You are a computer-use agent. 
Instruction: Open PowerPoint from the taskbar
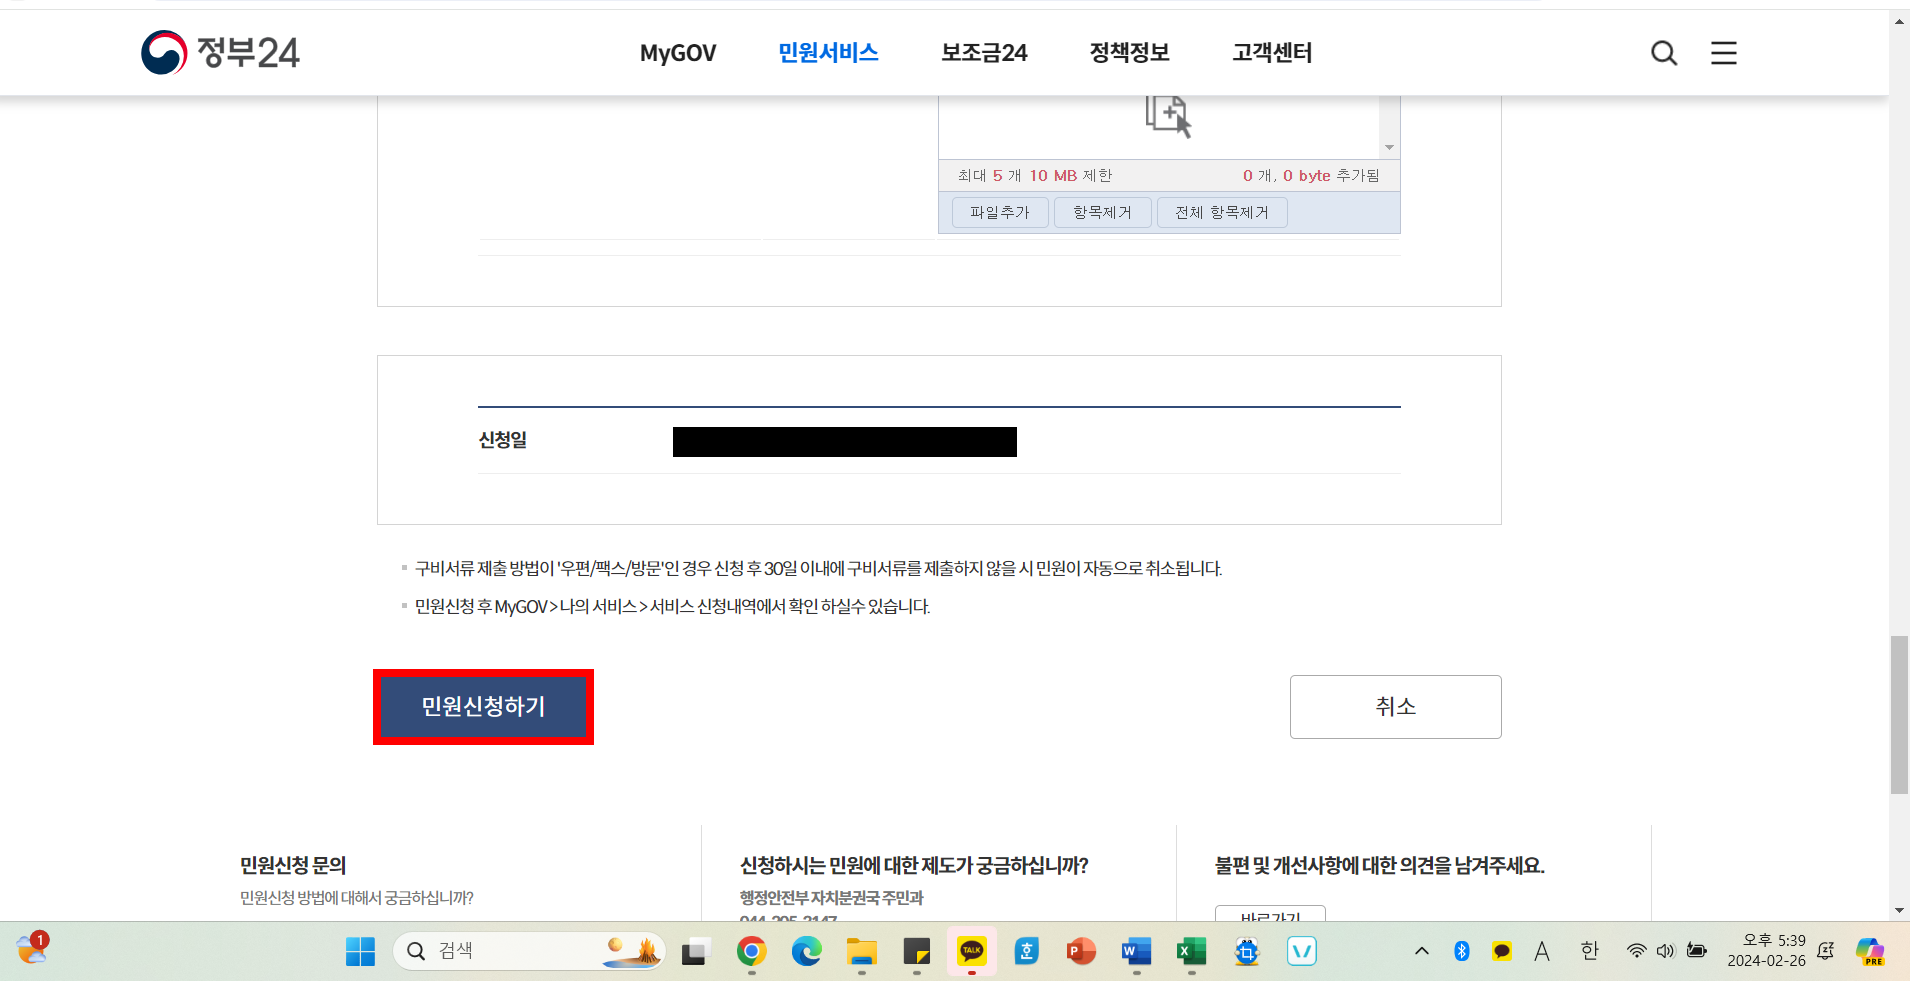point(1080,951)
